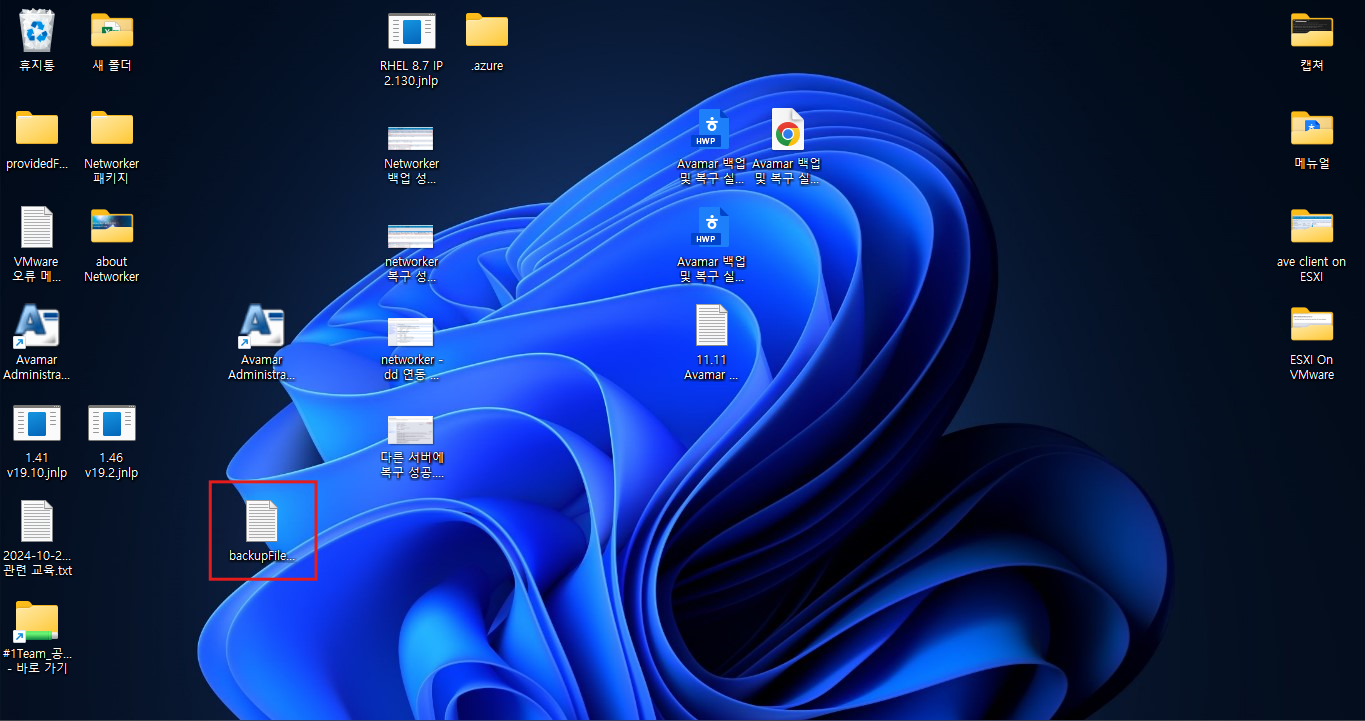Screen dimensions: 1365x721
Task: Select the VMware 오류 메... text file
Action: coord(37,244)
